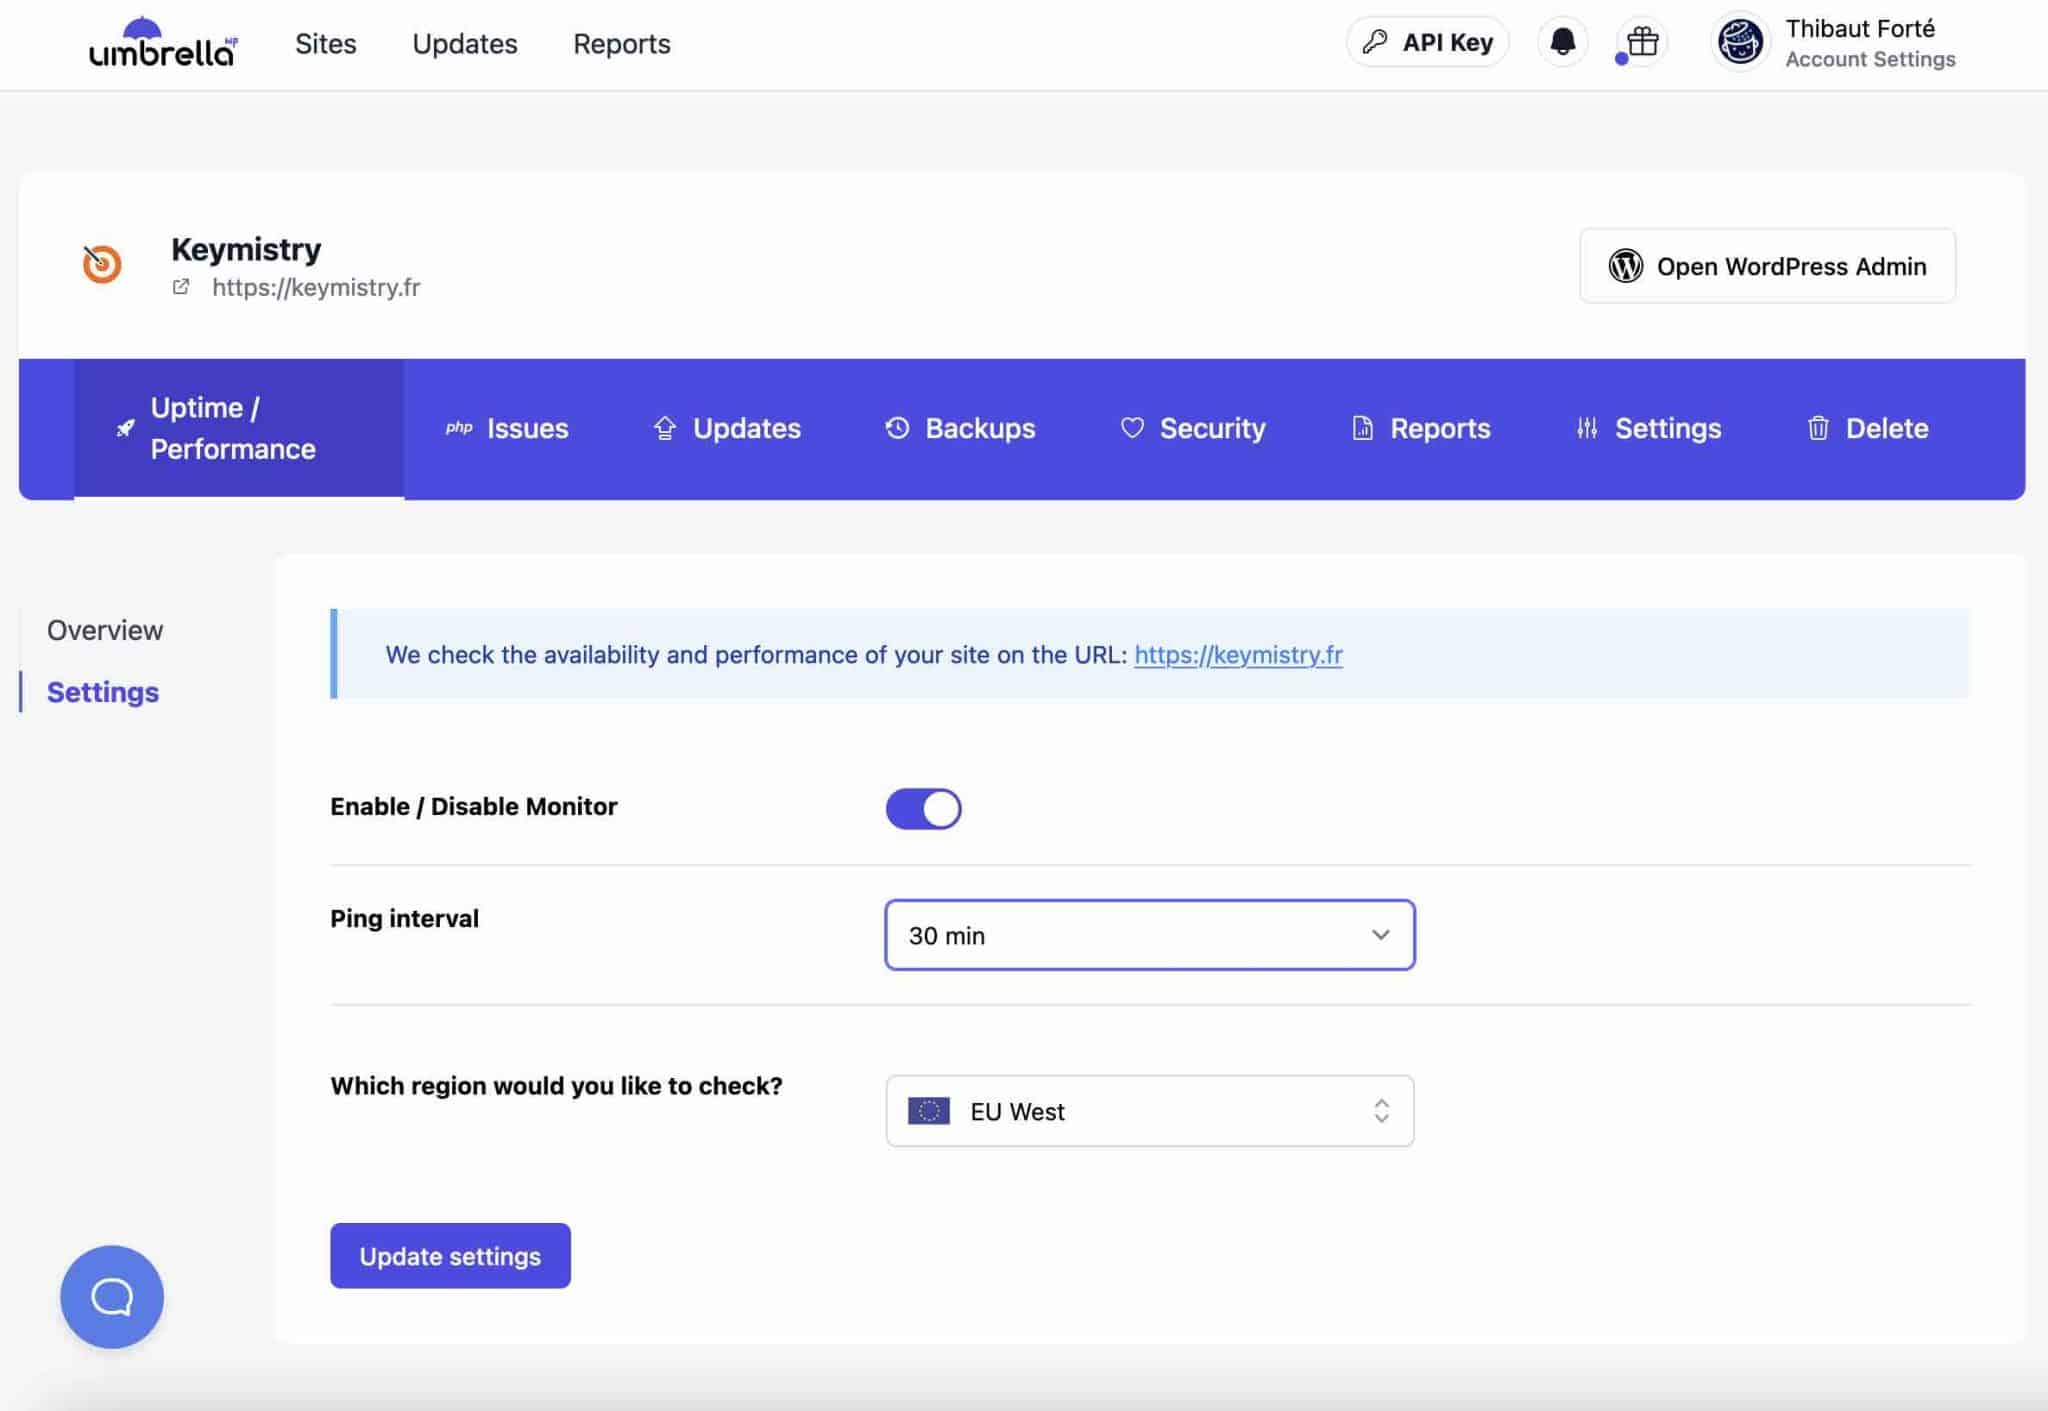Open the Ping interval dropdown
Image resolution: width=2048 pixels, height=1411 pixels.
[1149, 935]
